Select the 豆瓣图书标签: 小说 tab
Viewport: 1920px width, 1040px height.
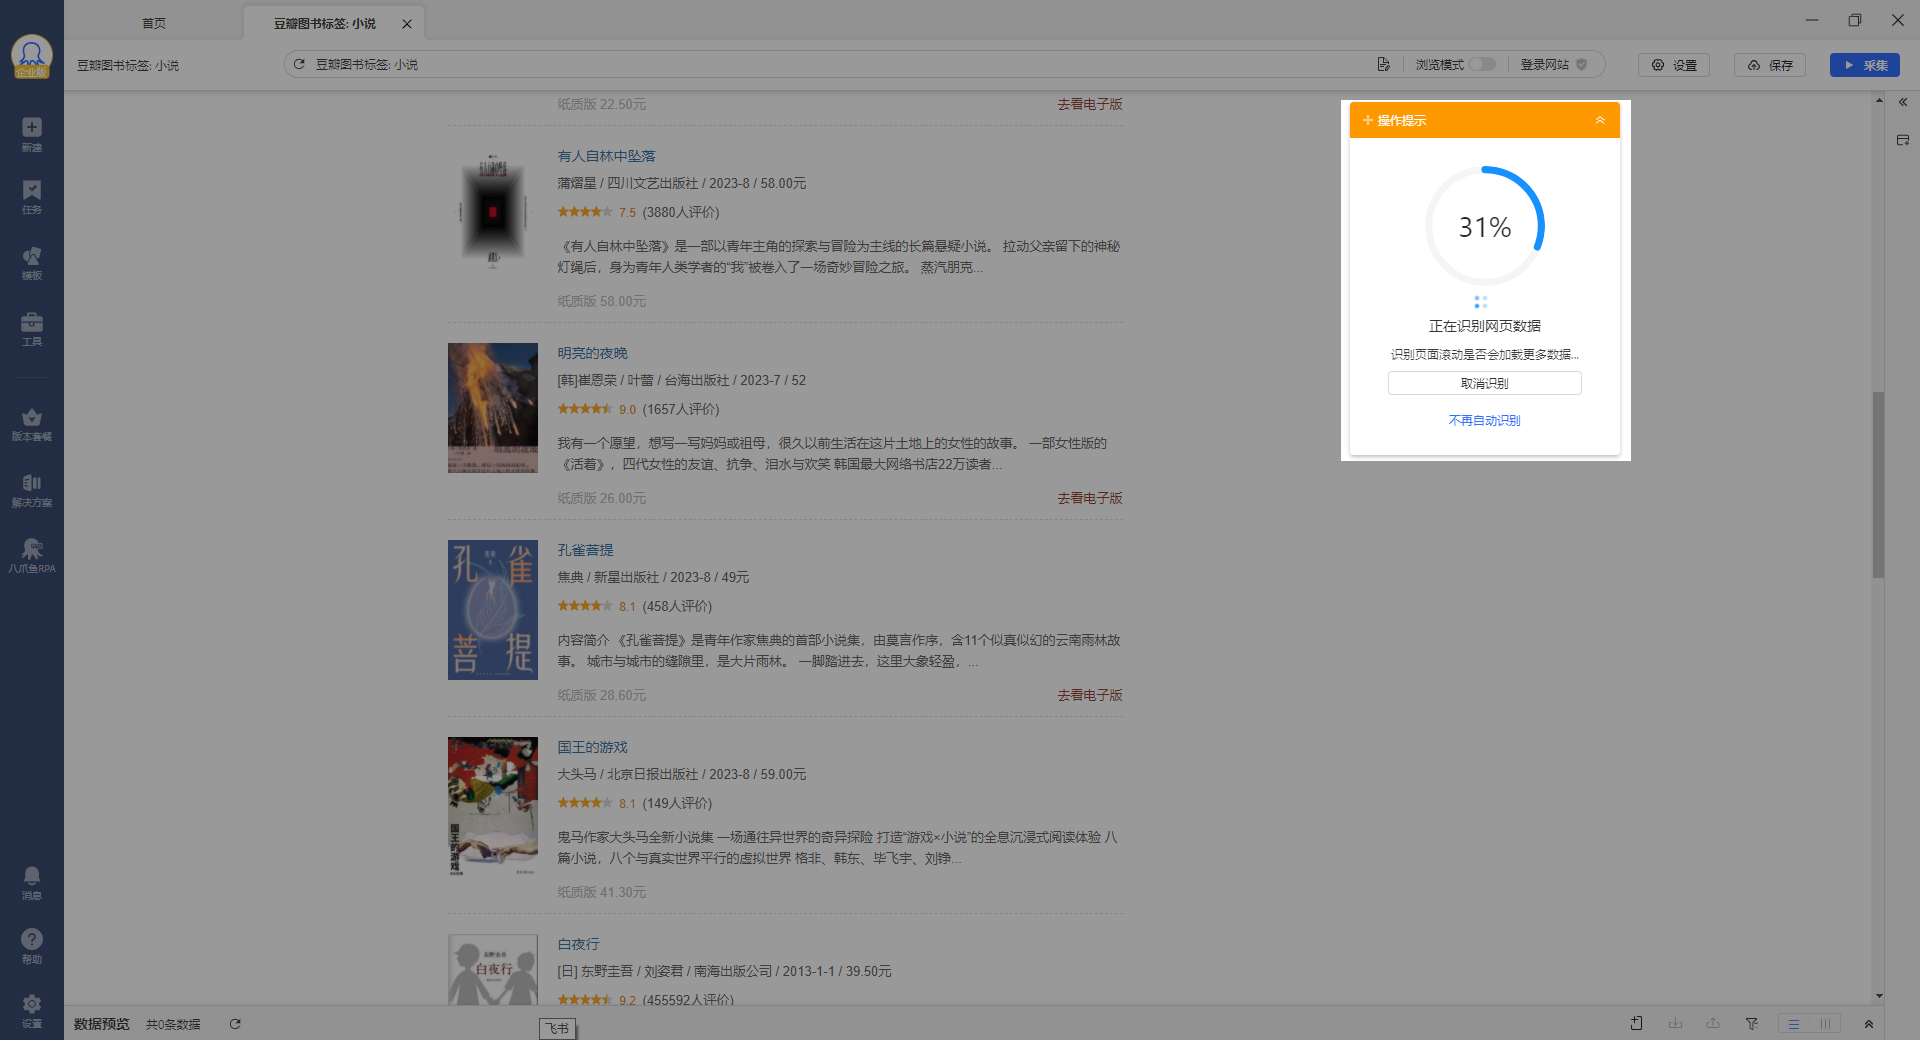[x=325, y=23]
